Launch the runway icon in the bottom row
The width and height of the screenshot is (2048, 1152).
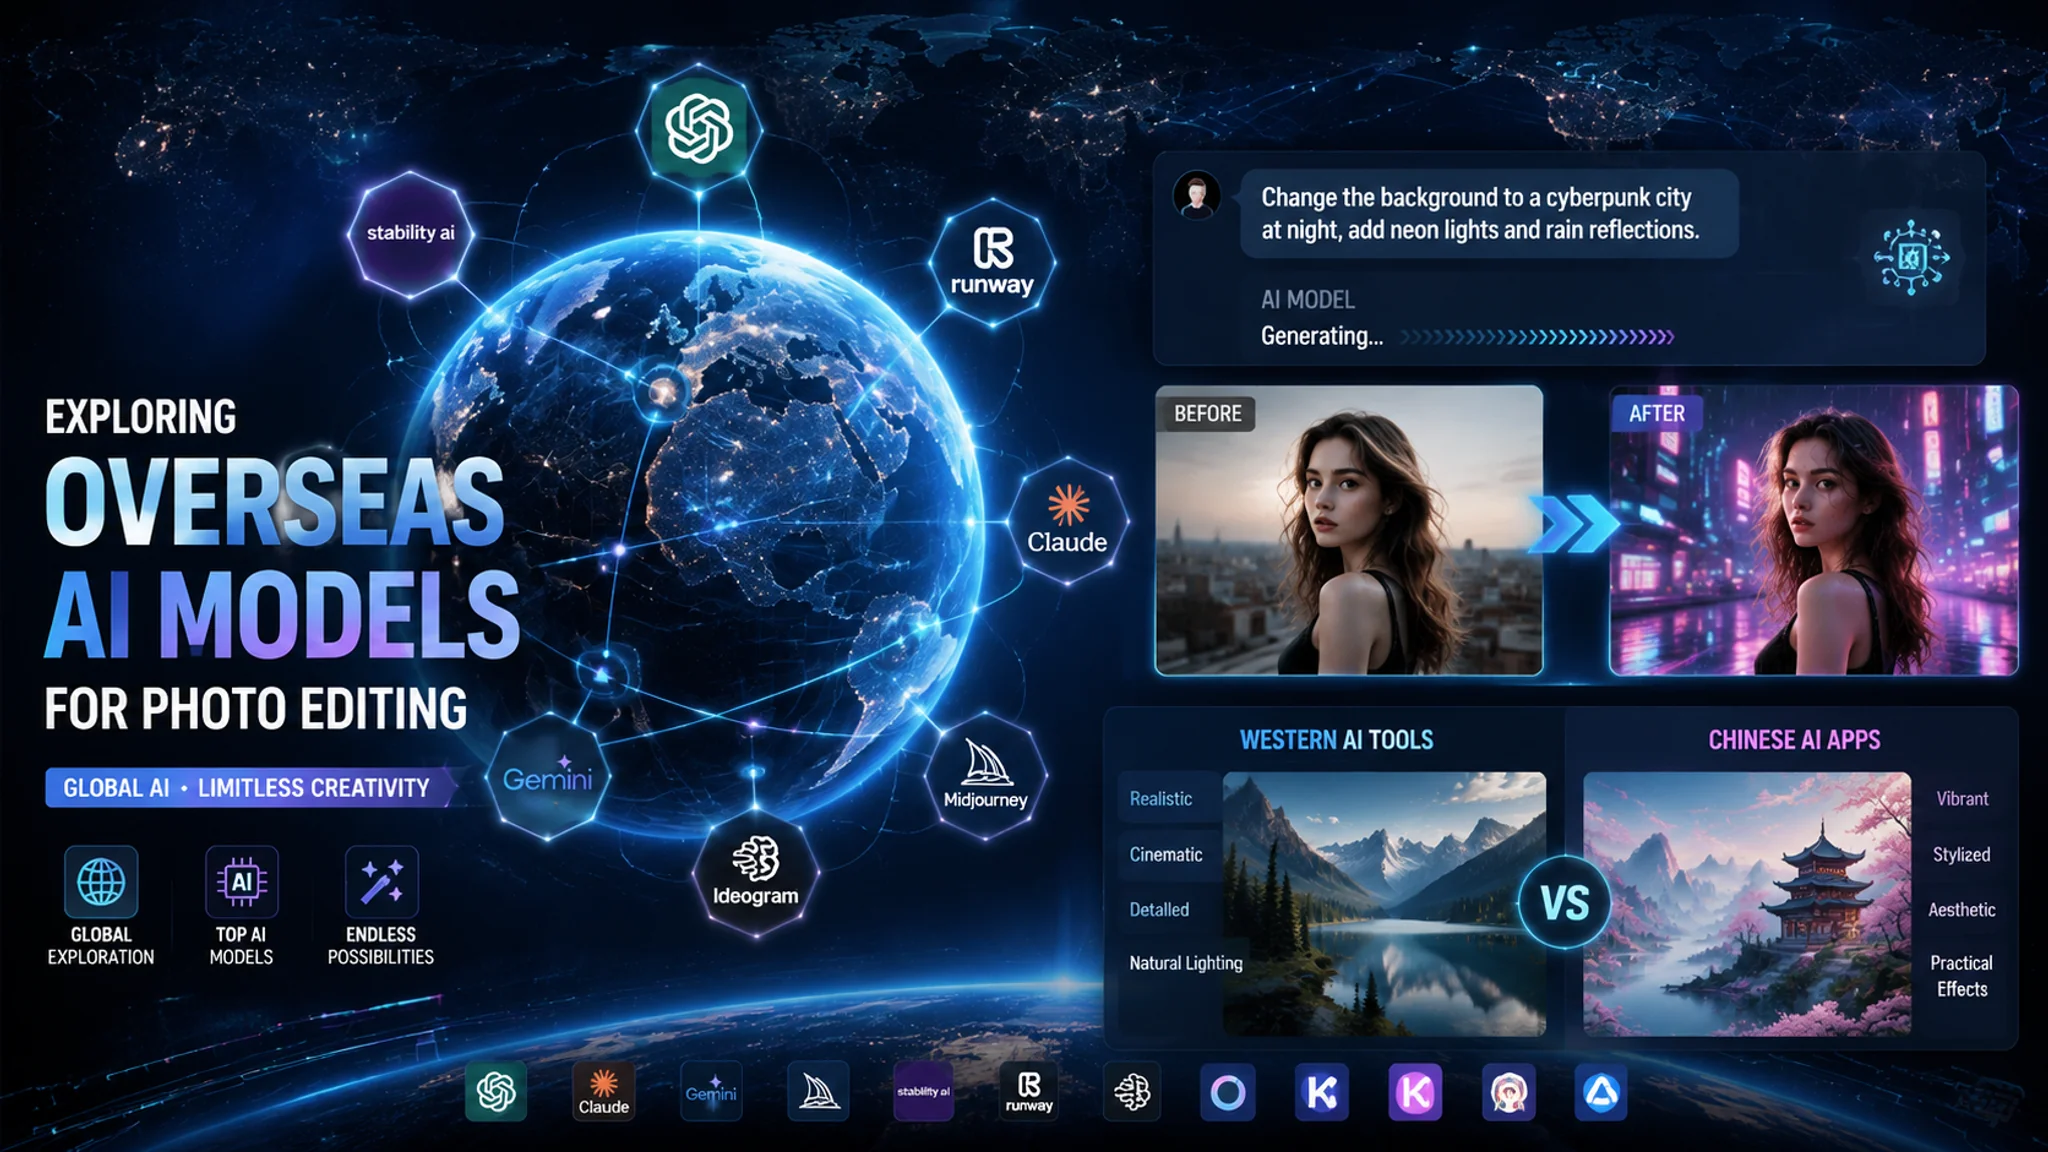coord(1029,1091)
